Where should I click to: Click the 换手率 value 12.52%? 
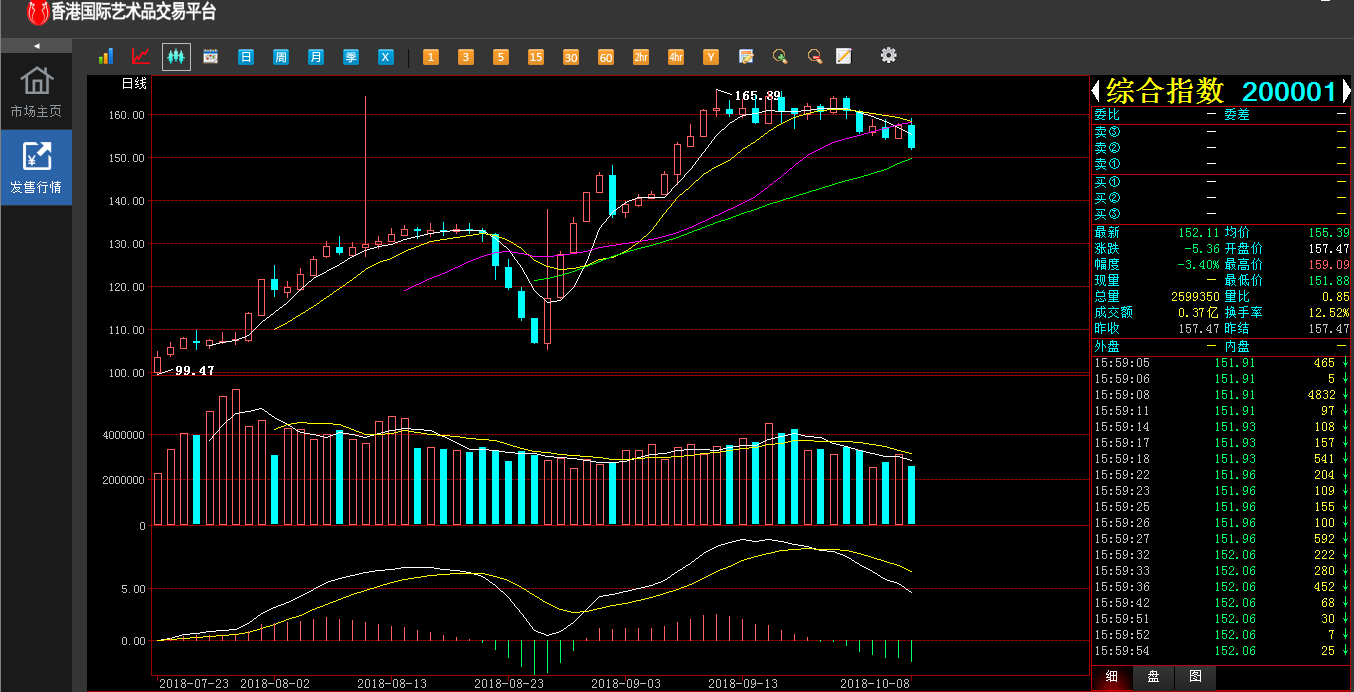pos(1328,313)
